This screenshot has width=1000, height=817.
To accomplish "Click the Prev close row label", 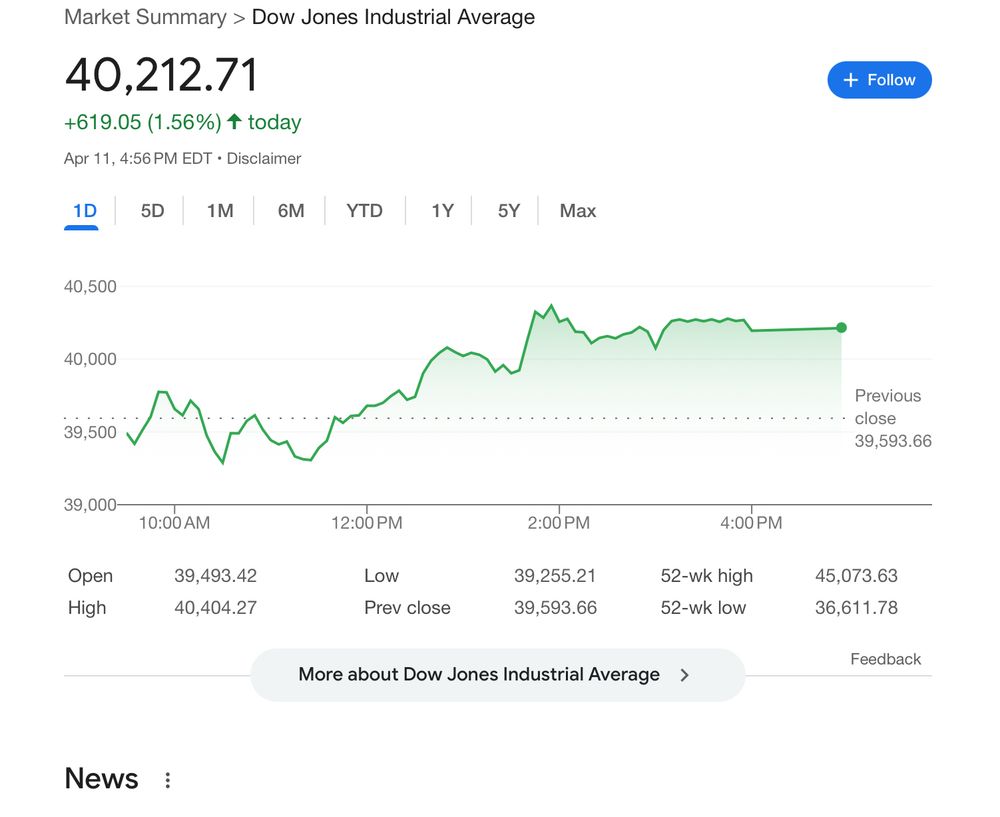I will tap(407, 608).
